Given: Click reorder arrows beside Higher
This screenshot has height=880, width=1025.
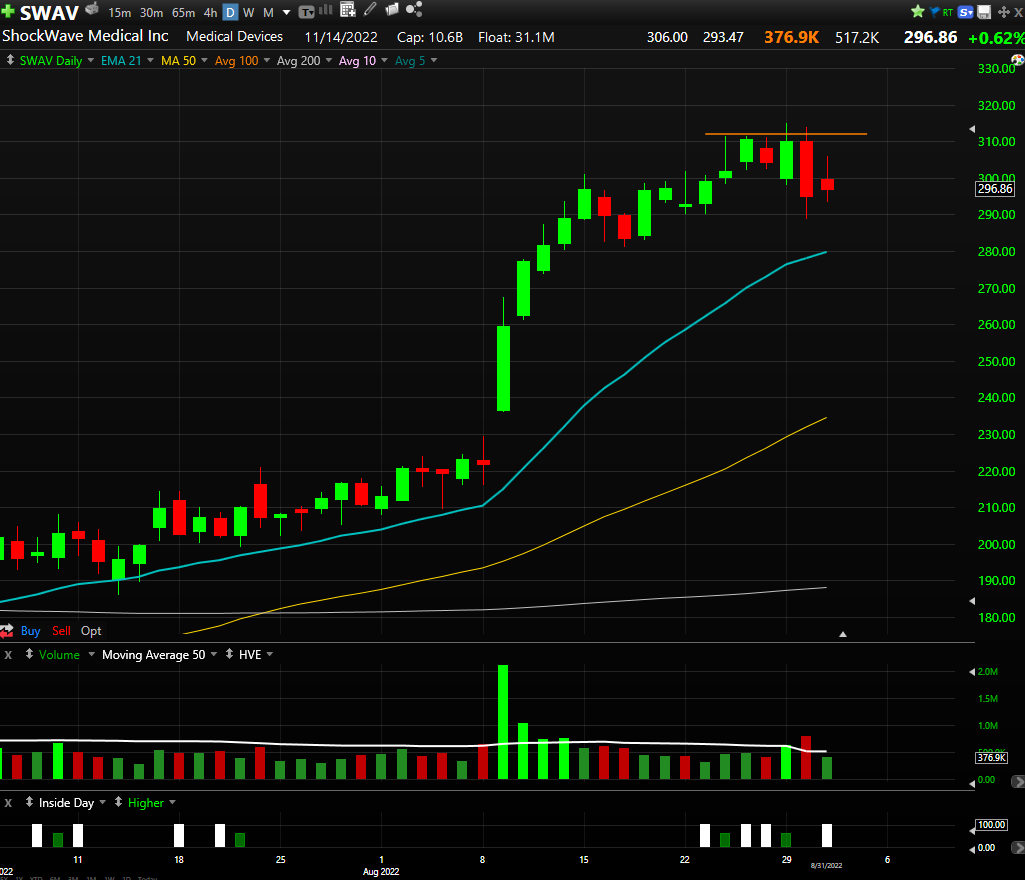Looking at the screenshot, I should tap(118, 802).
